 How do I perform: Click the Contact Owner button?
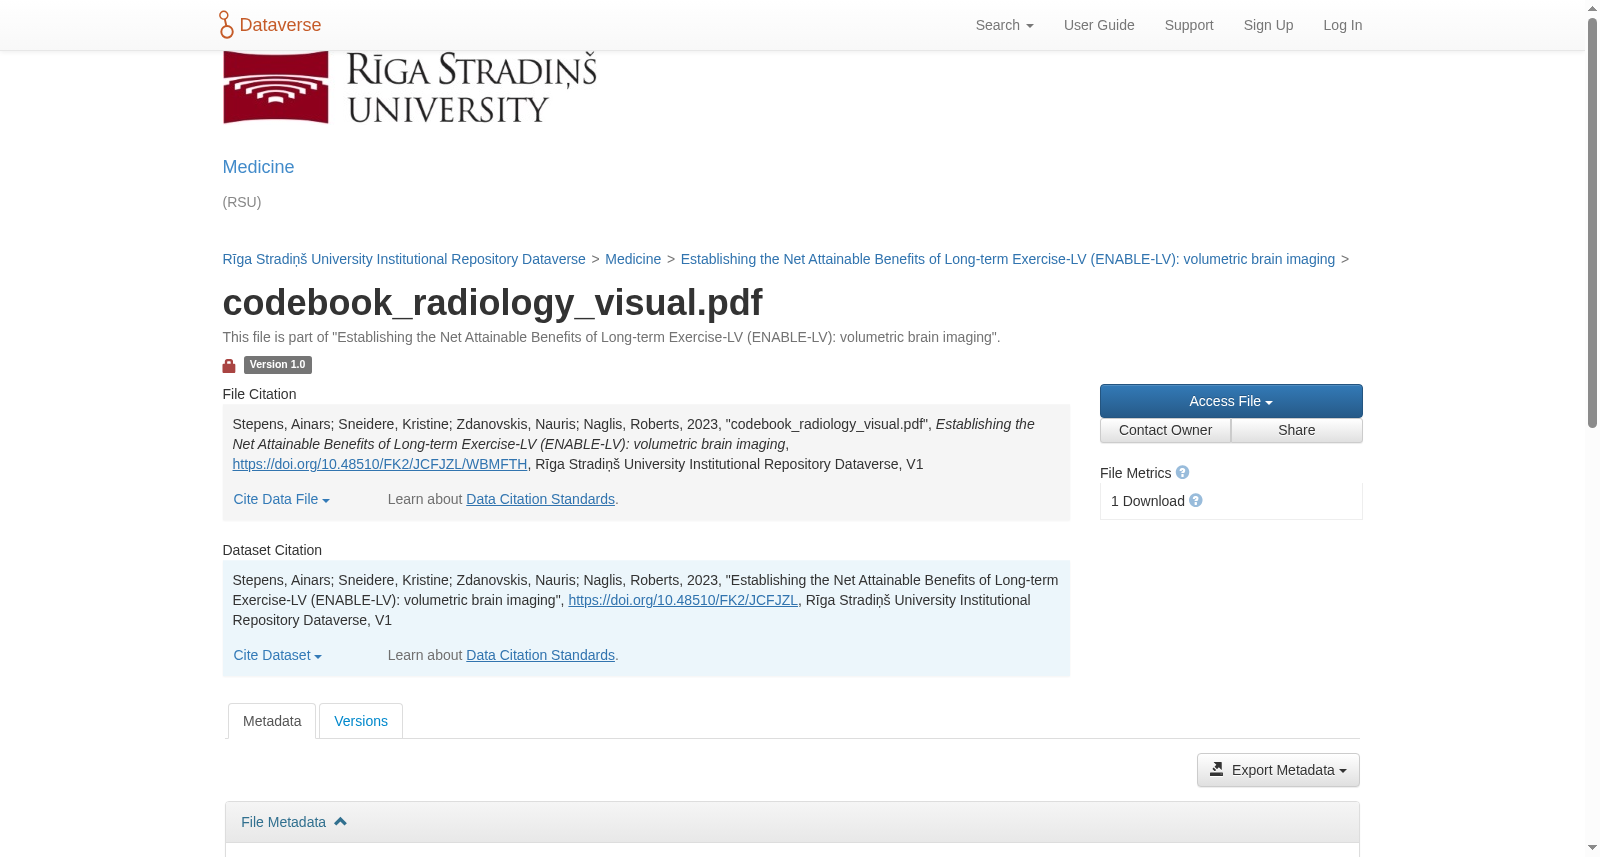1165,430
